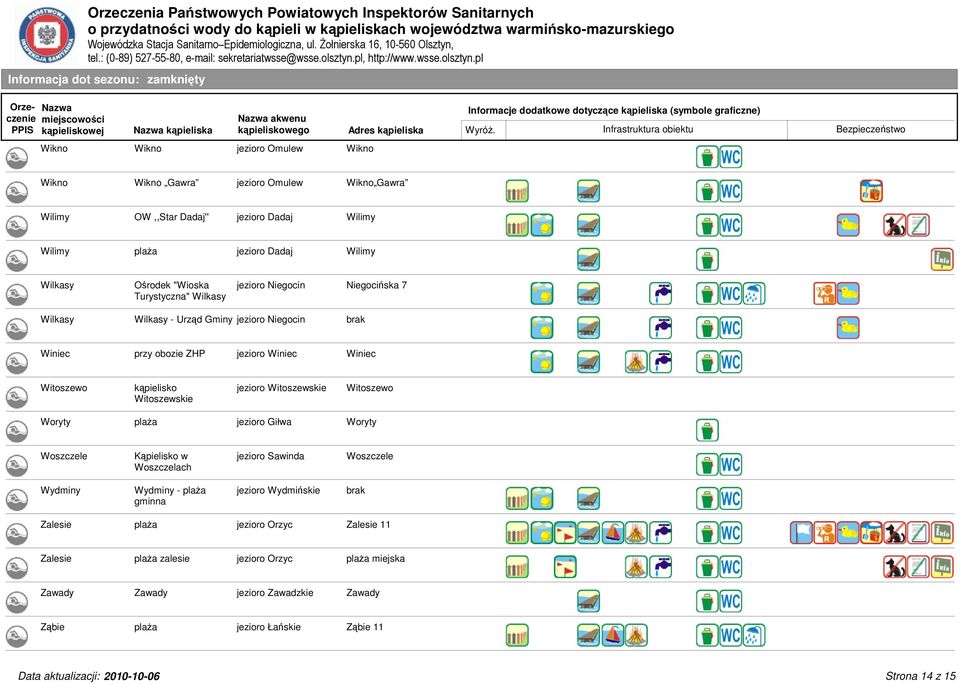
Task: Click the pier icon in Wydminy row
Action: [588, 499]
